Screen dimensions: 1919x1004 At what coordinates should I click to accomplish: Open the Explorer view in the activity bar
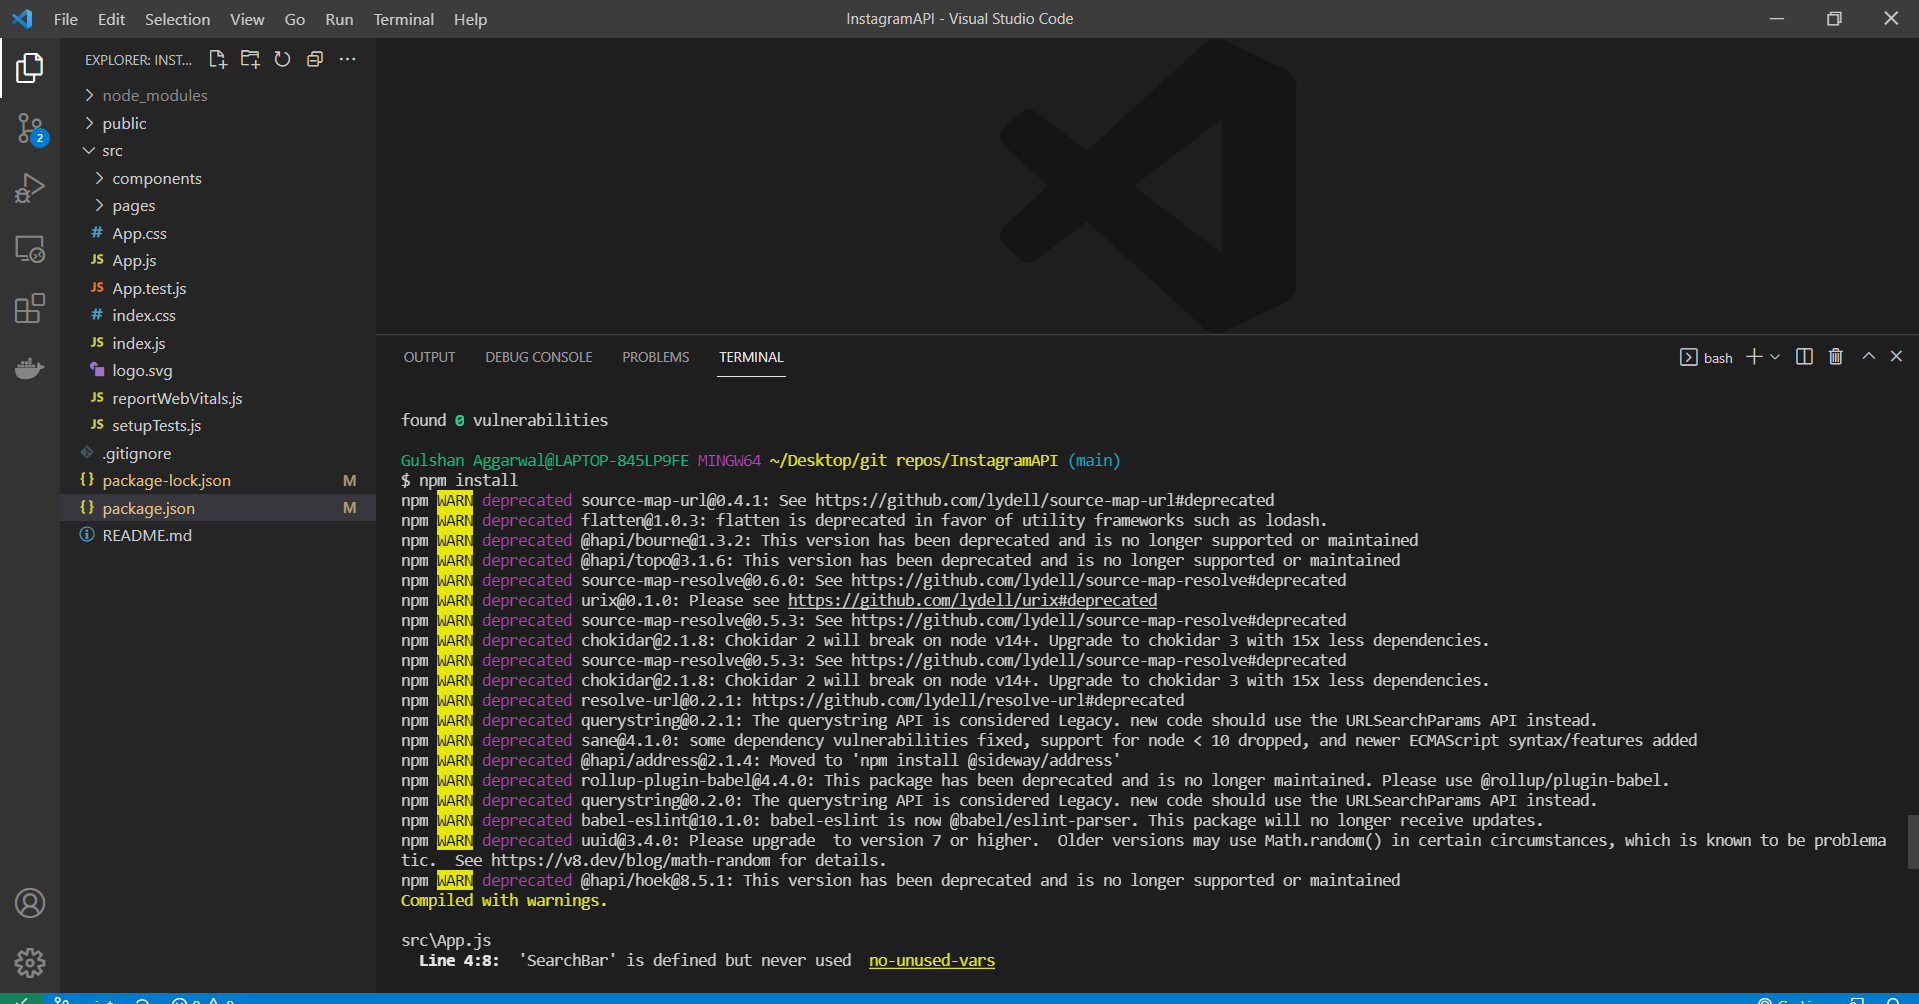coord(30,68)
